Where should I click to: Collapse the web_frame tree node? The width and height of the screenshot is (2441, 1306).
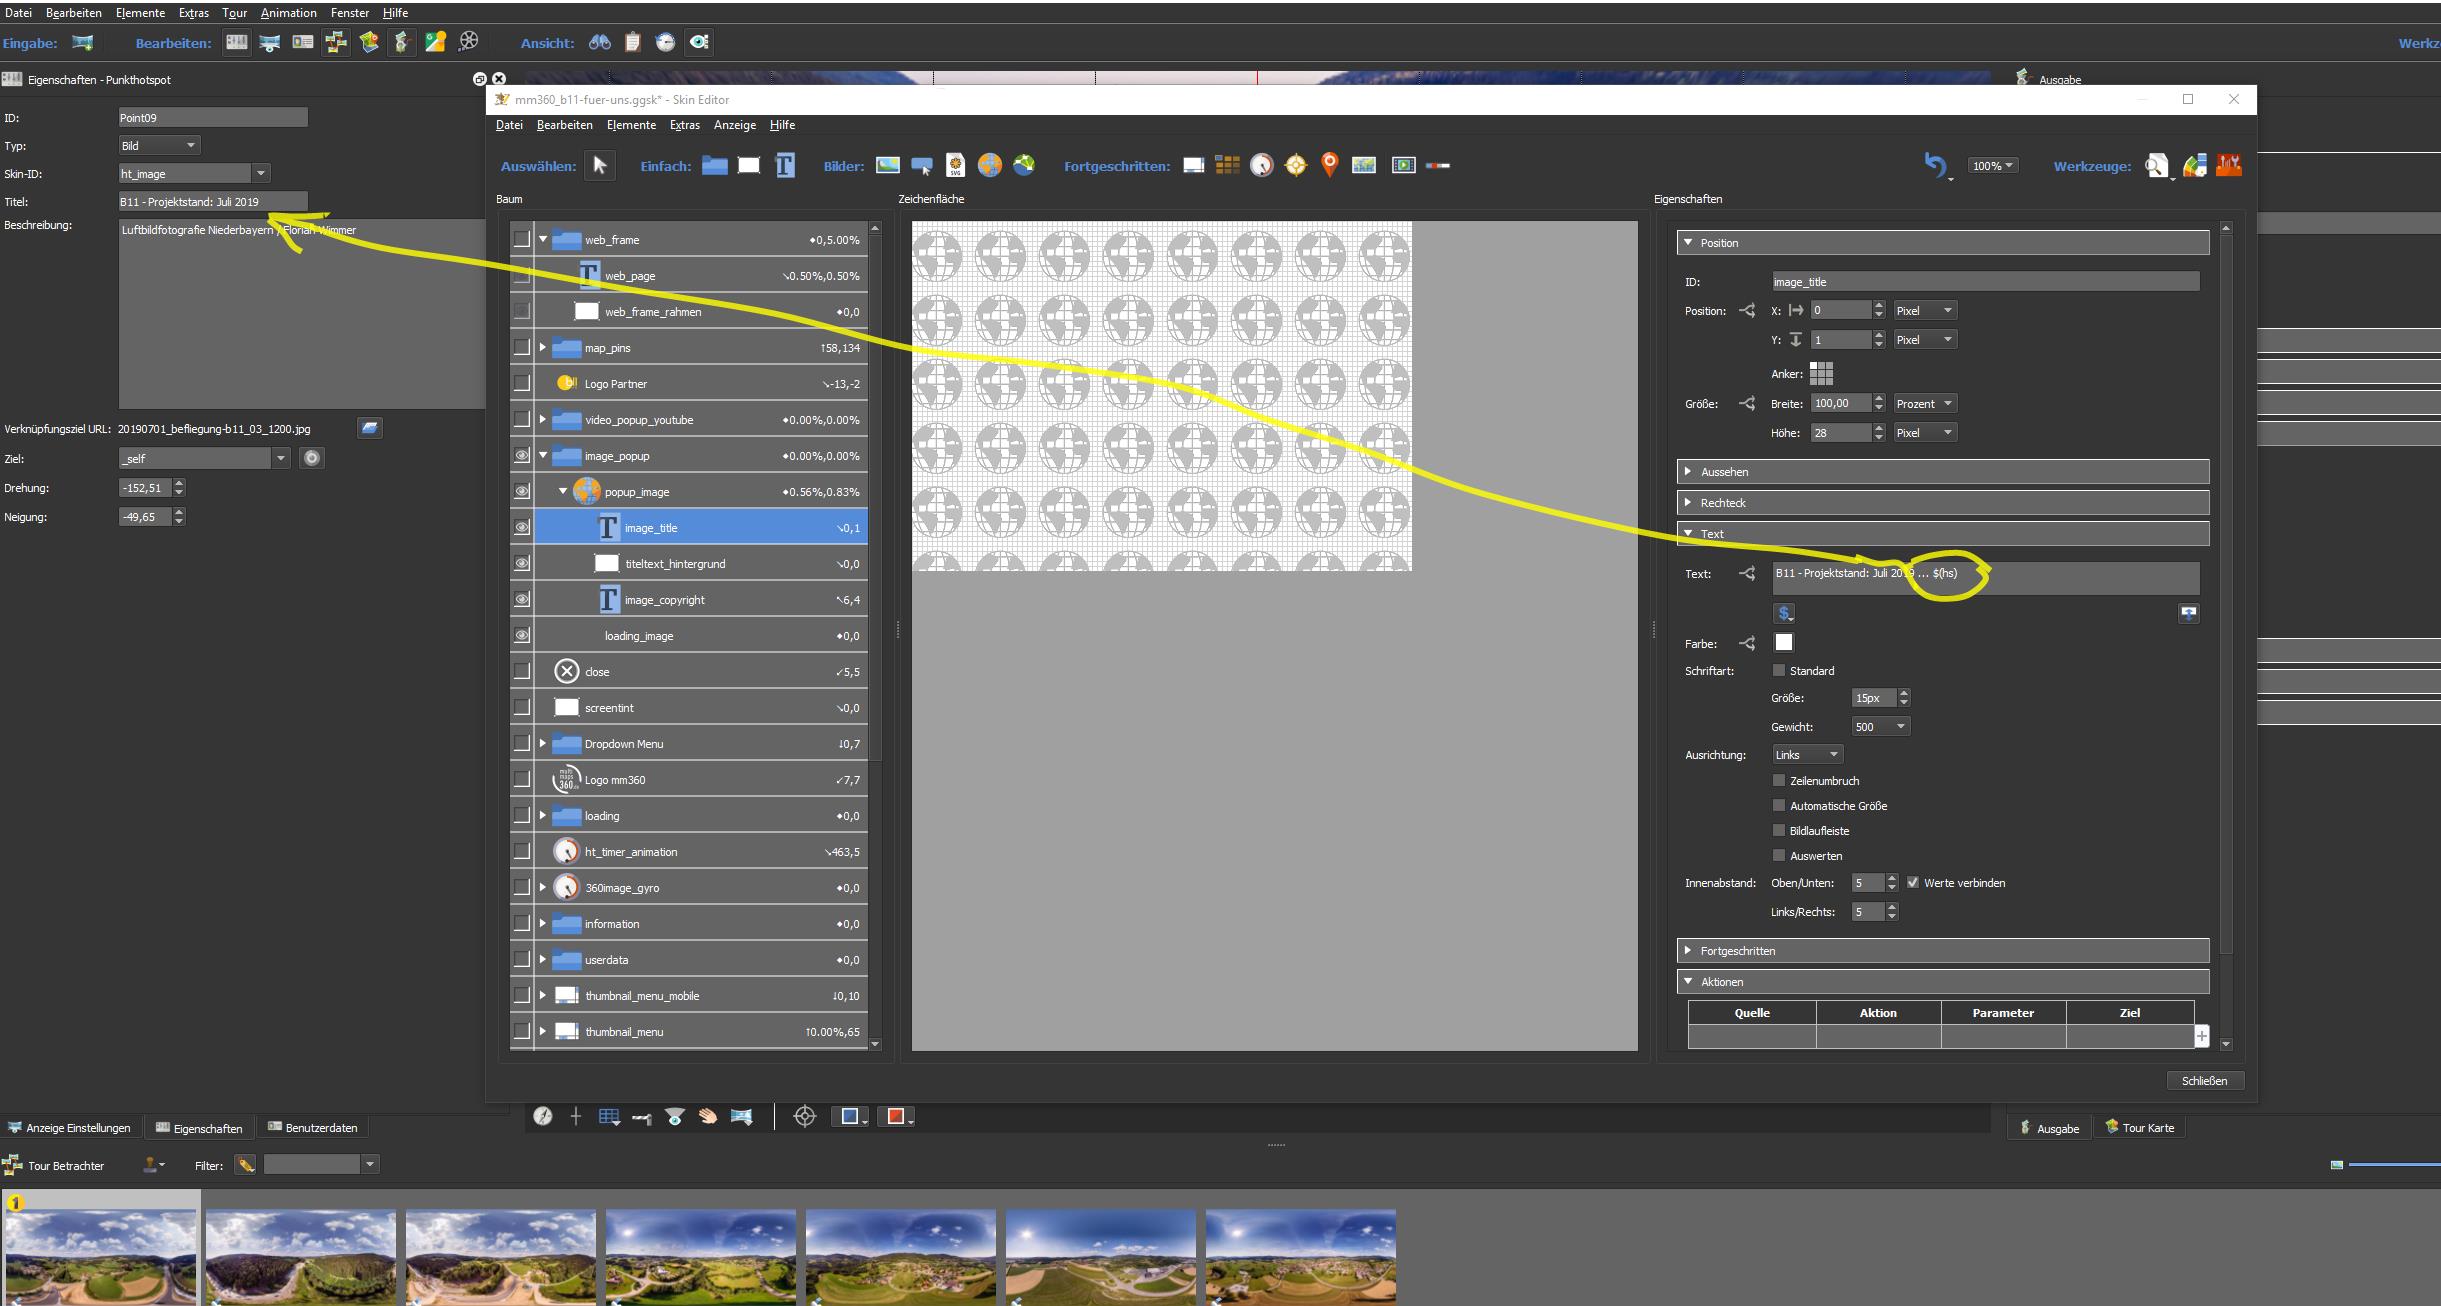pyautogui.click(x=543, y=239)
